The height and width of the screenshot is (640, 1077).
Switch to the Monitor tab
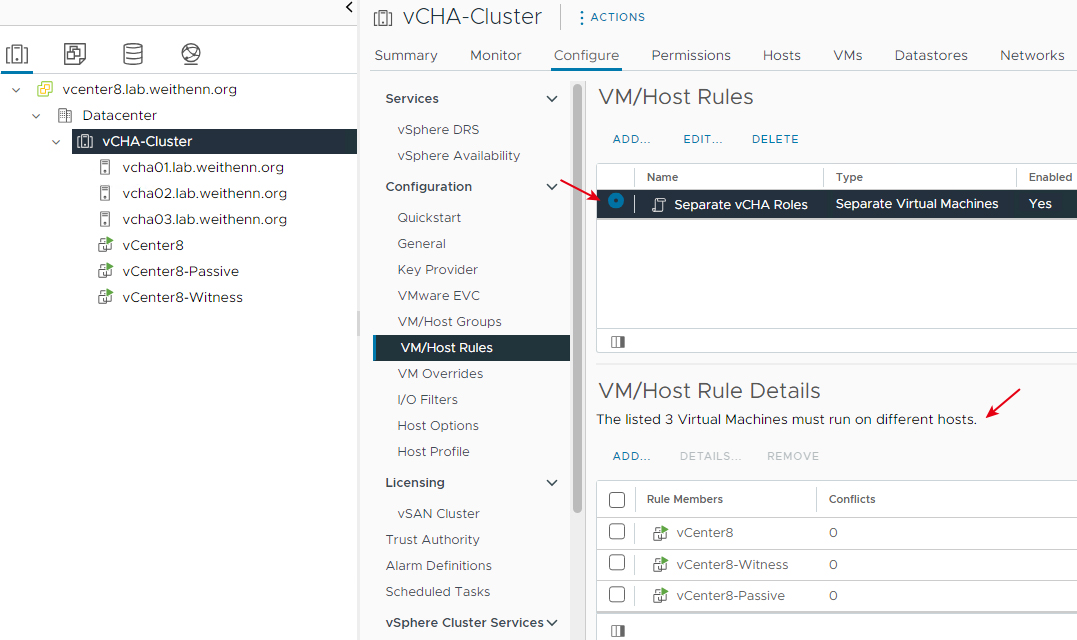coord(495,56)
